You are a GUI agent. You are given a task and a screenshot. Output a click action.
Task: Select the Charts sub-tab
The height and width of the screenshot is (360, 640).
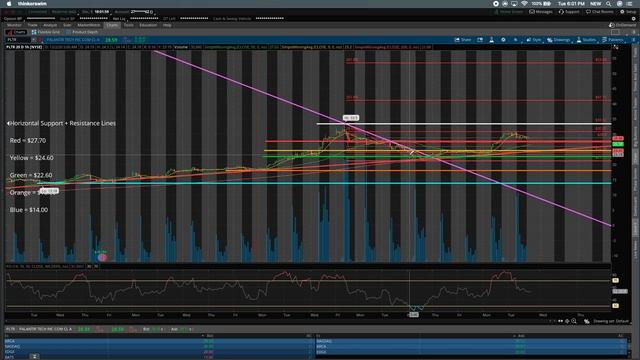coord(17,32)
